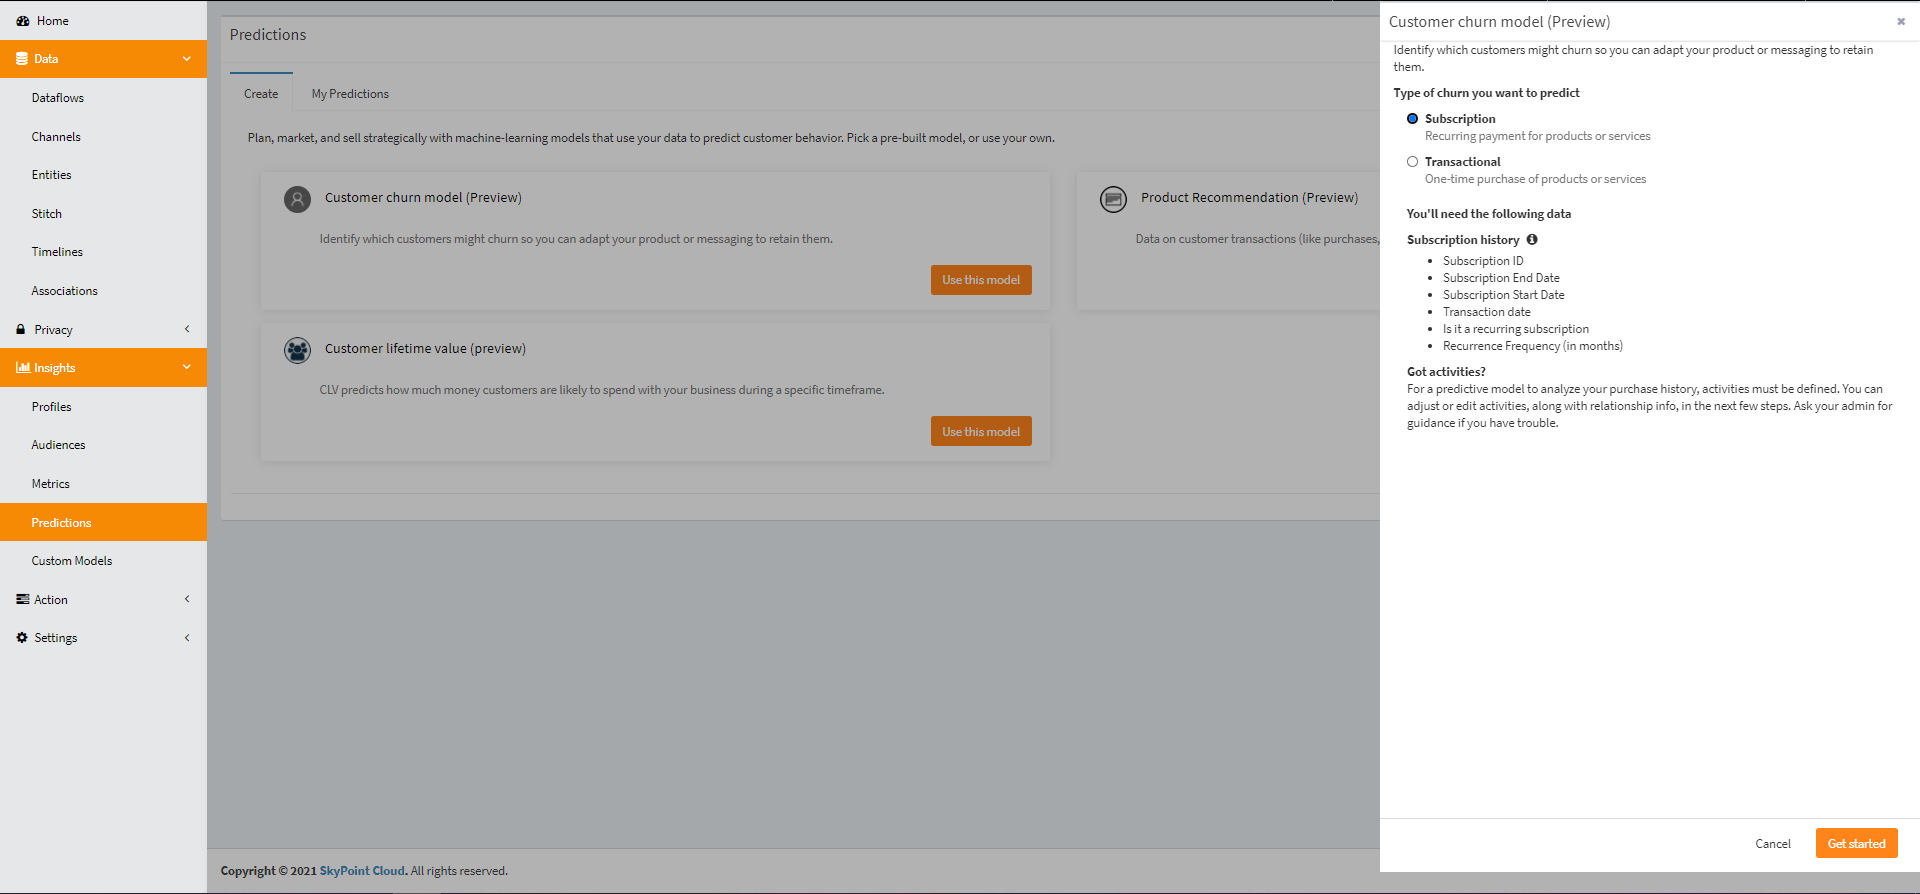Click the Action menu icon
Image resolution: width=1920 pixels, height=894 pixels.
pos(22,599)
